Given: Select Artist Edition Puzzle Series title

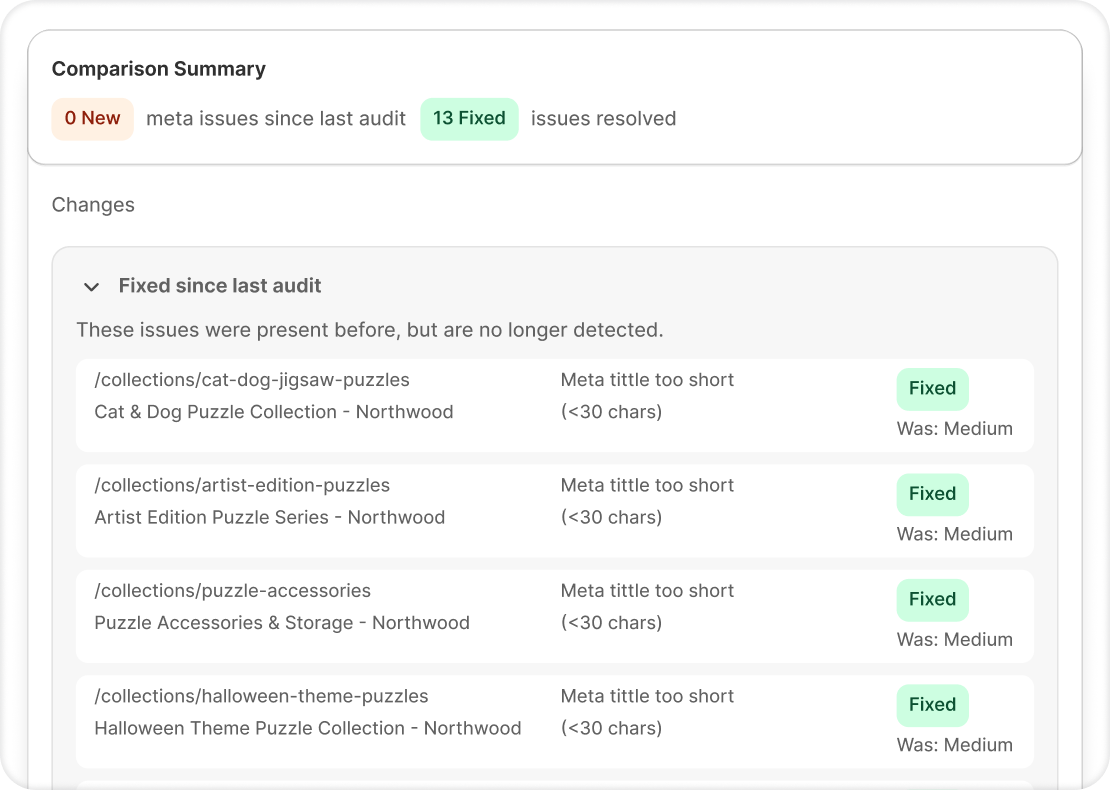Looking at the screenshot, I should coord(269,518).
